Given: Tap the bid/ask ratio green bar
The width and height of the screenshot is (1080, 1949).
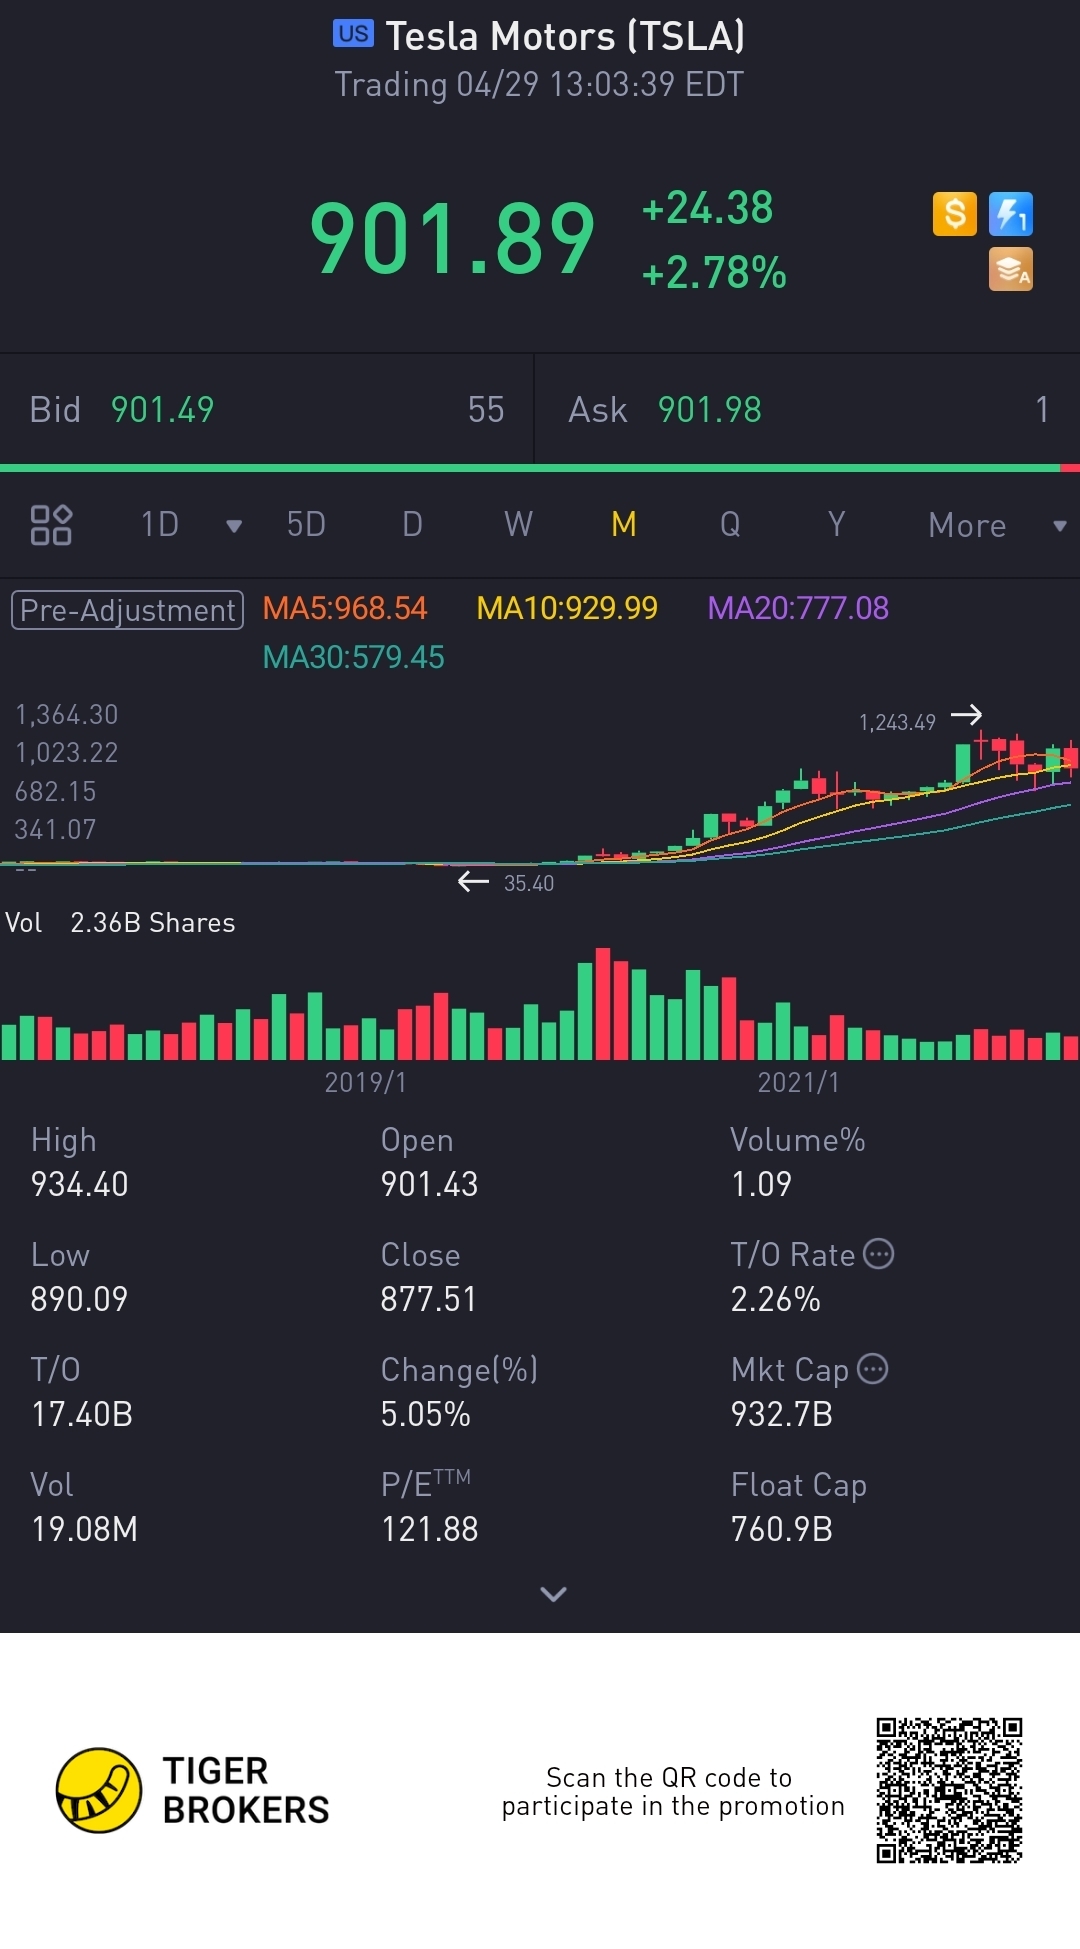Looking at the screenshot, I should click(x=530, y=468).
